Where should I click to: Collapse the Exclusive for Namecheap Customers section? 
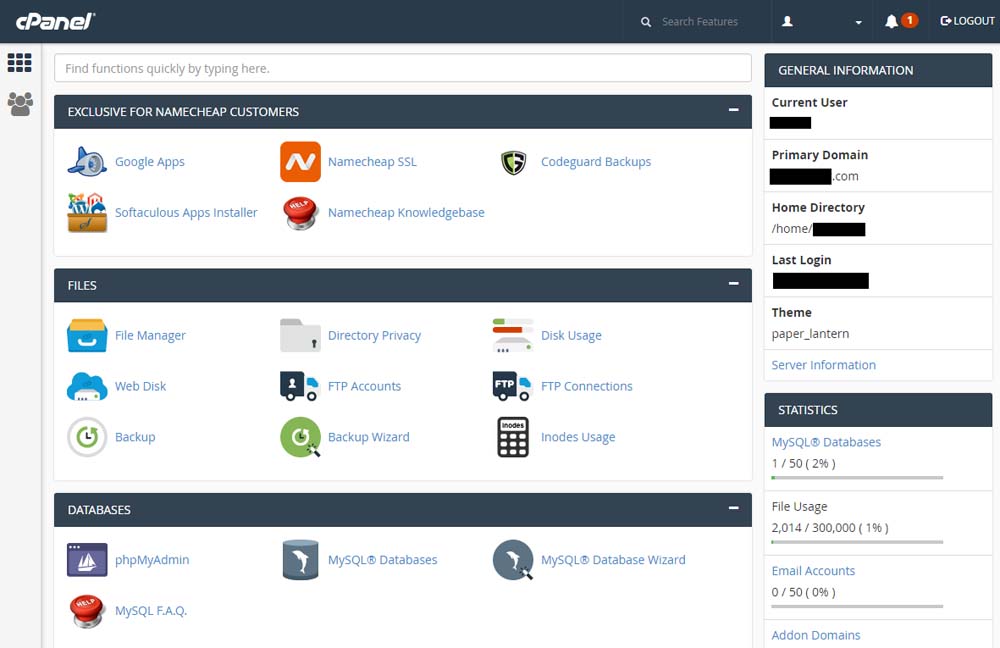[733, 110]
